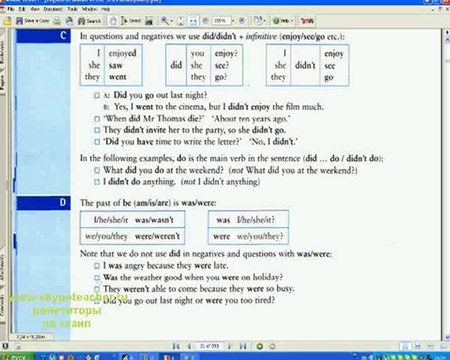Expand the zoom tool dropdown arrow
The image size is (450, 360).
point(172,21)
